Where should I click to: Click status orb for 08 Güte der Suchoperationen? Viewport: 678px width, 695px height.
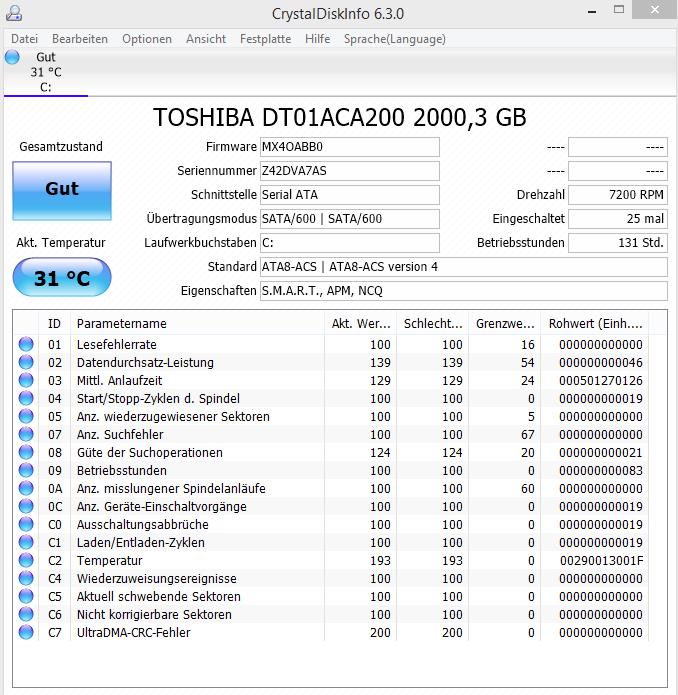26,452
